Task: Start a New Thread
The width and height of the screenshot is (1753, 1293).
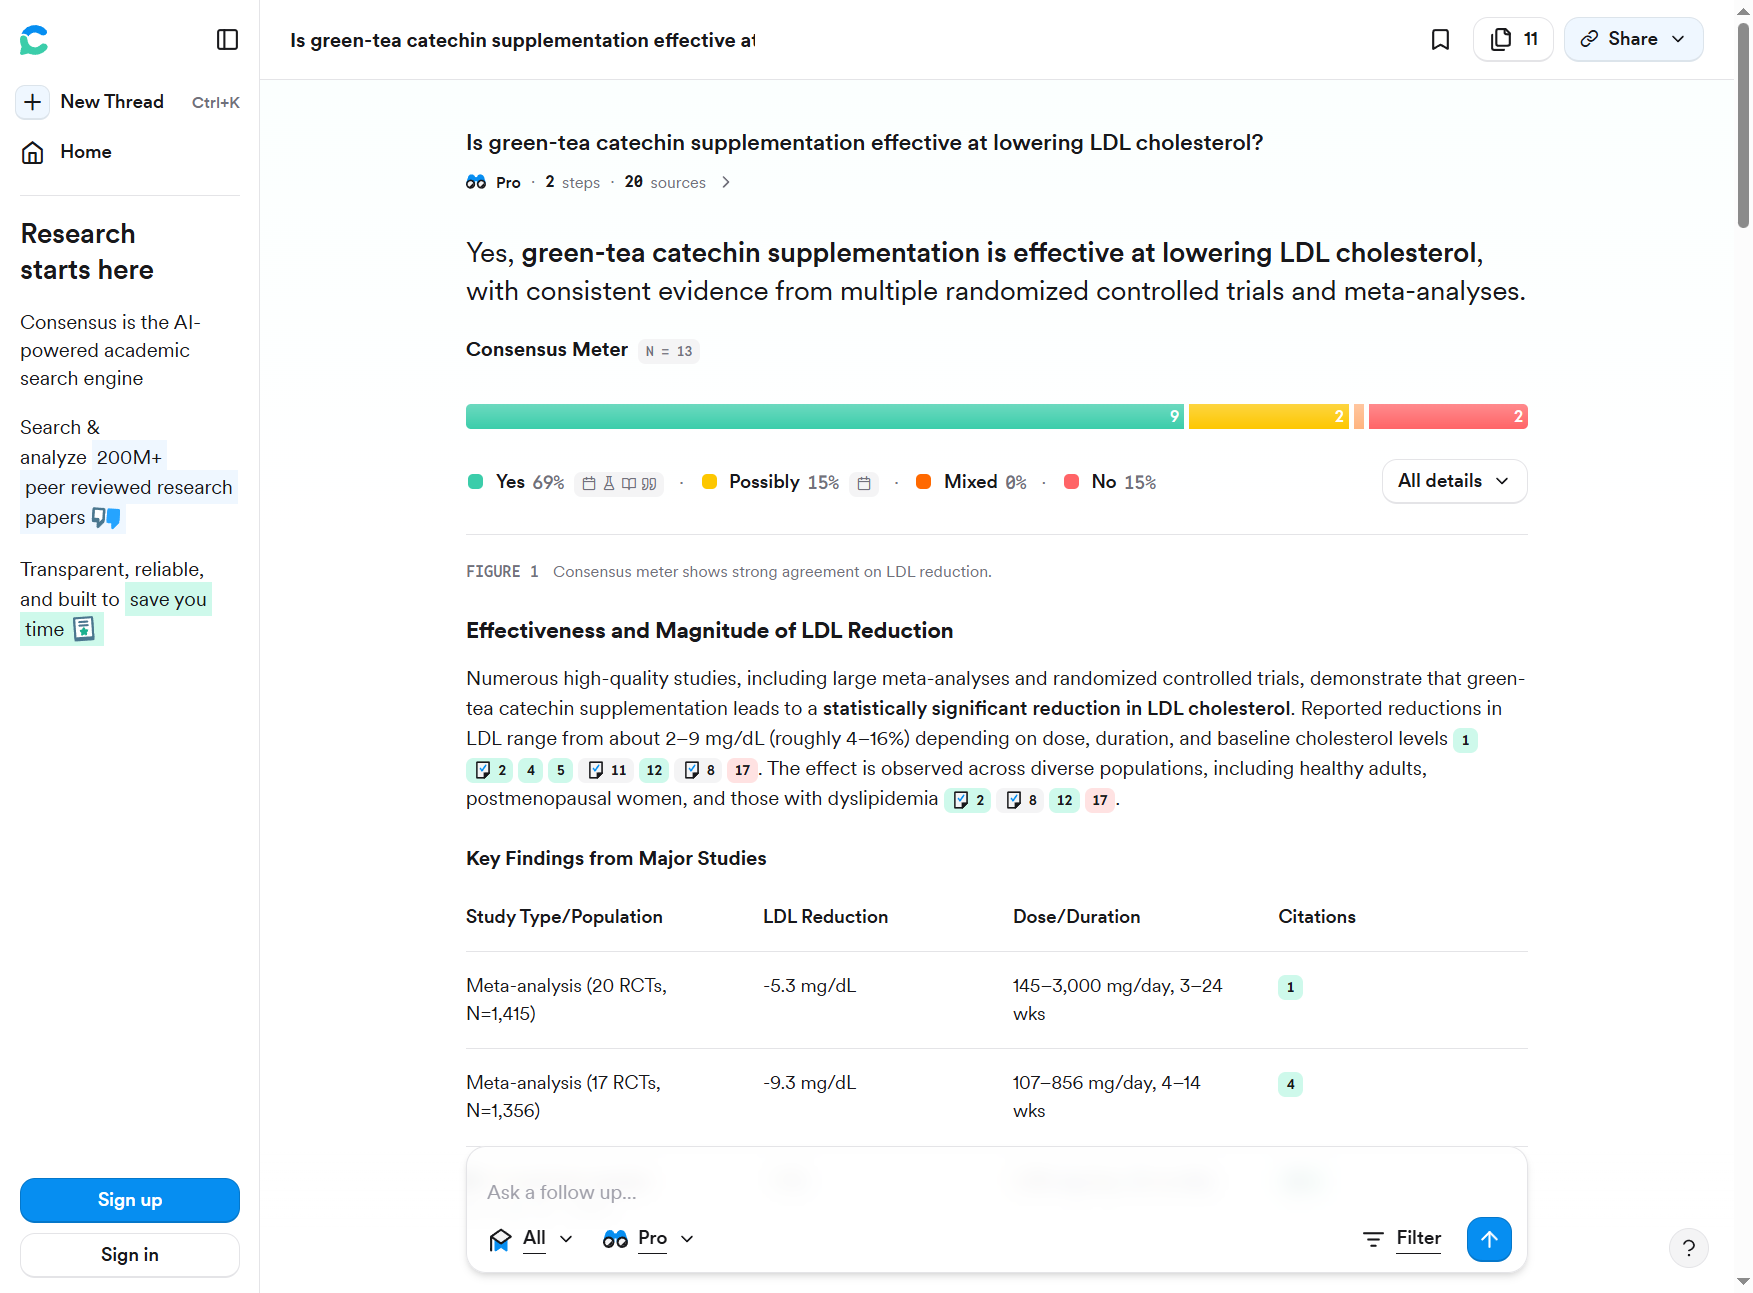Action: point(112,101)
